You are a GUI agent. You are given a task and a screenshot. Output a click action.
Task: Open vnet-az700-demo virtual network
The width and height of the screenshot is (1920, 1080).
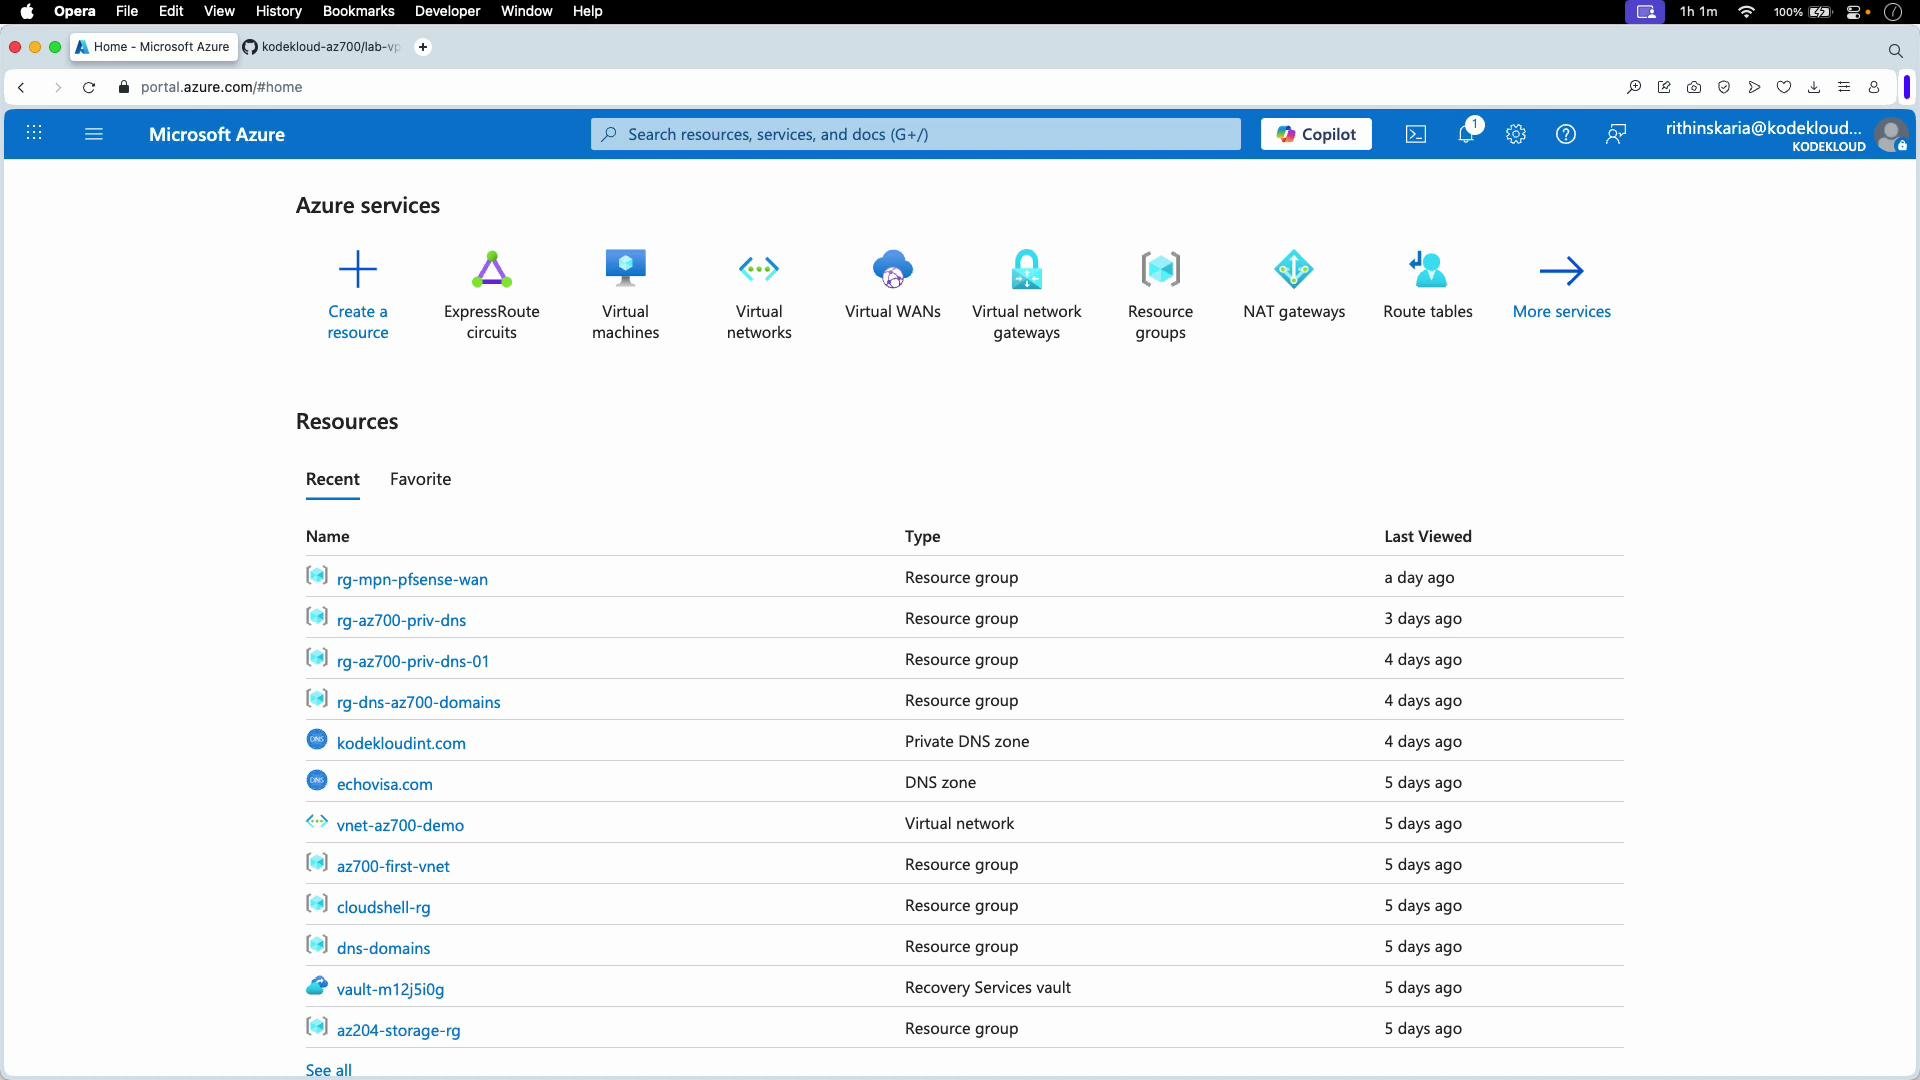(400, 825)
